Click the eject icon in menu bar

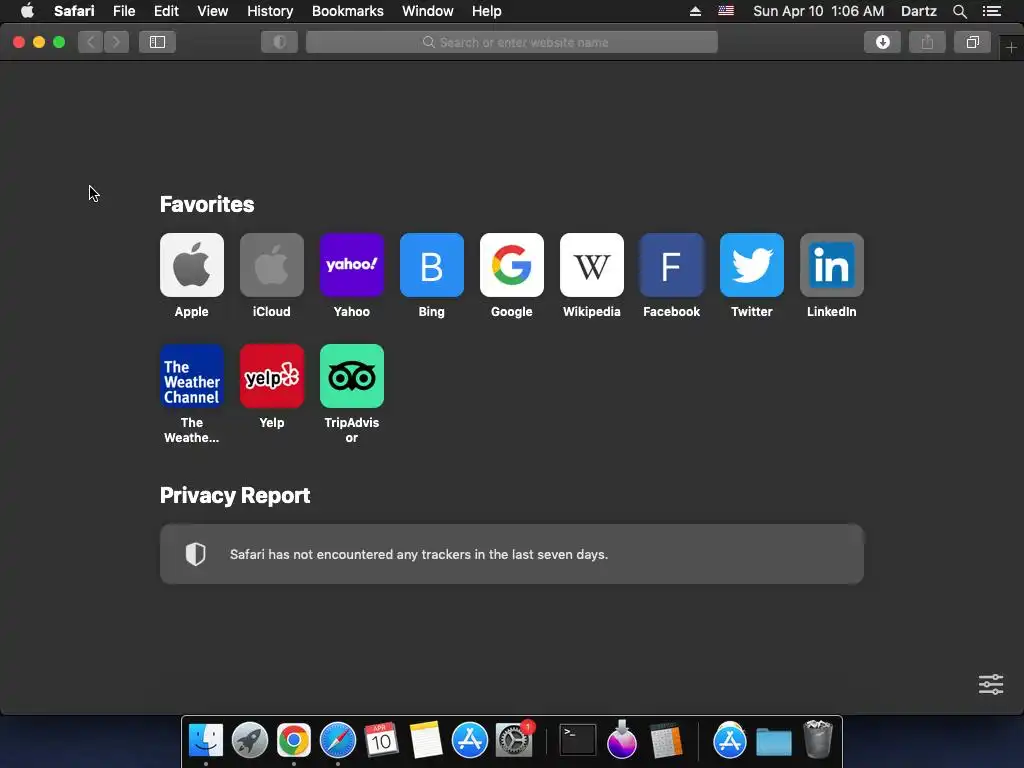(696, 11)
